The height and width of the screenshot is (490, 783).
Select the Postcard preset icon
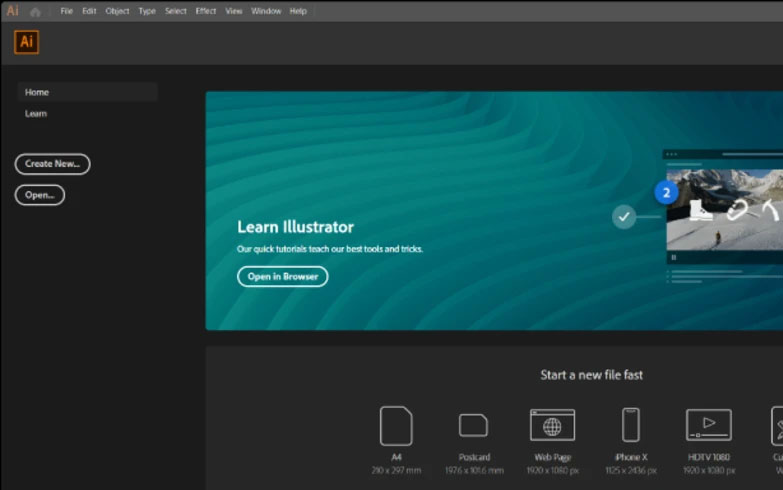click(x=473, y=425)
